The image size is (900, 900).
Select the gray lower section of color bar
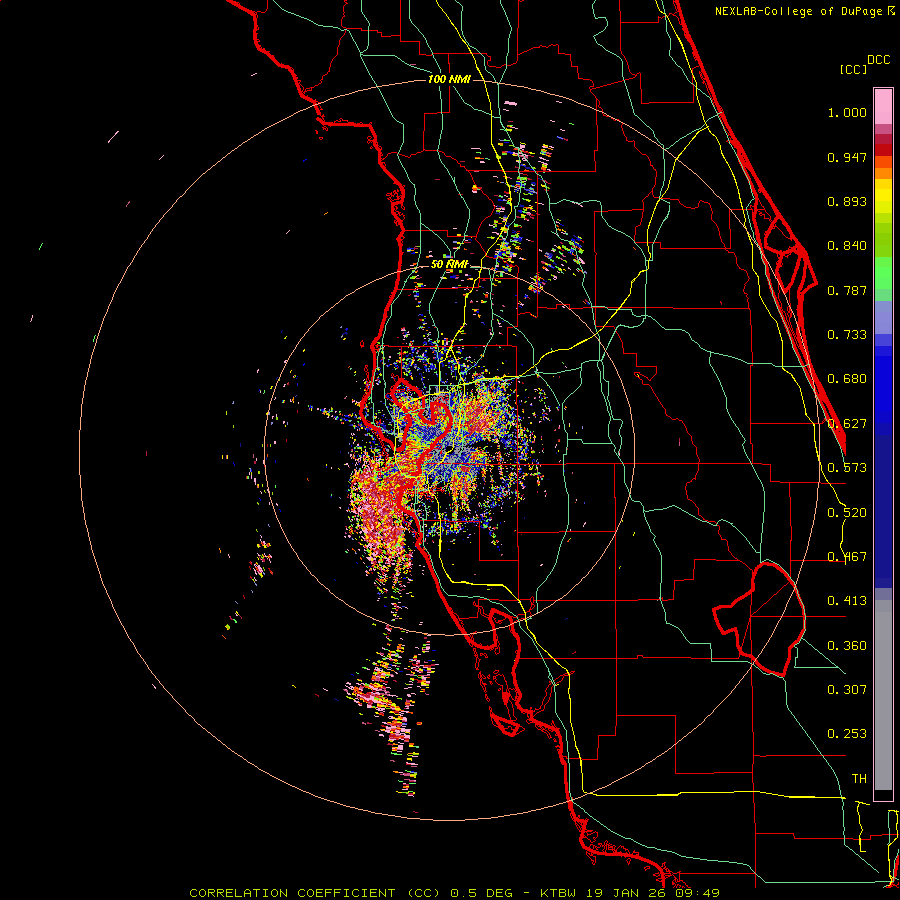point(883,695)
